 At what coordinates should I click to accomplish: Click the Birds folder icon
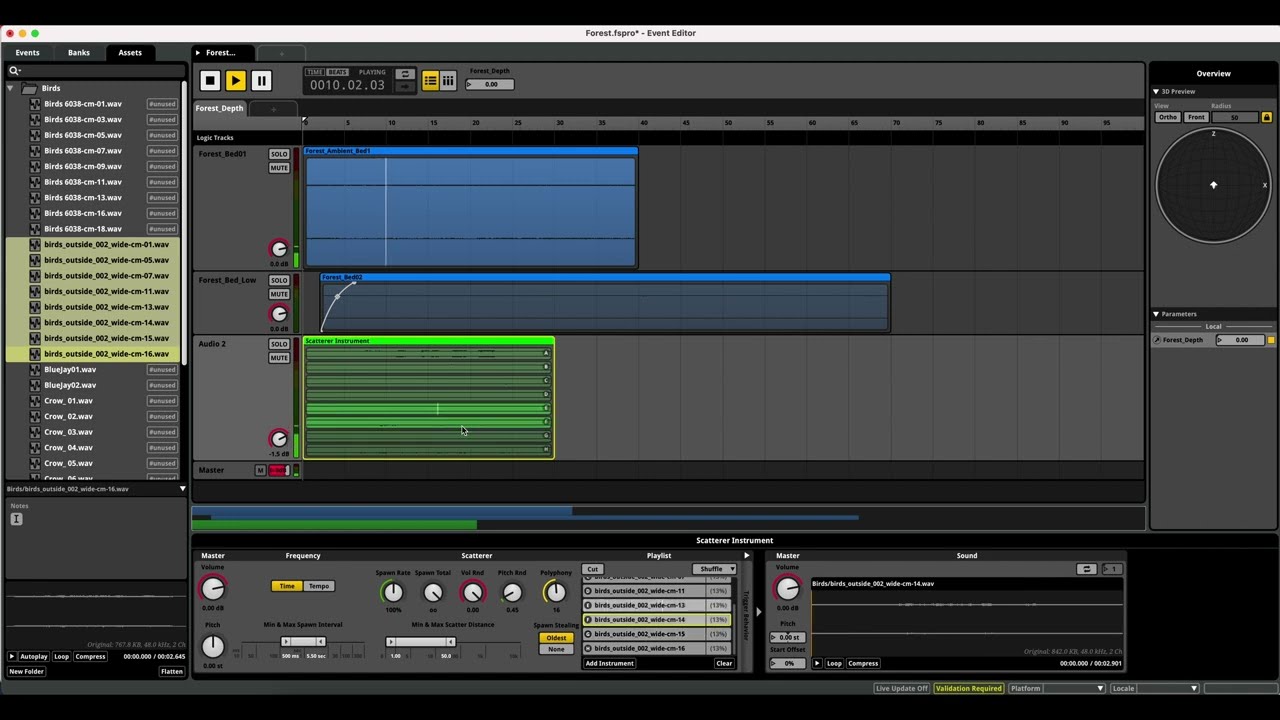click(x=30, y=88)
